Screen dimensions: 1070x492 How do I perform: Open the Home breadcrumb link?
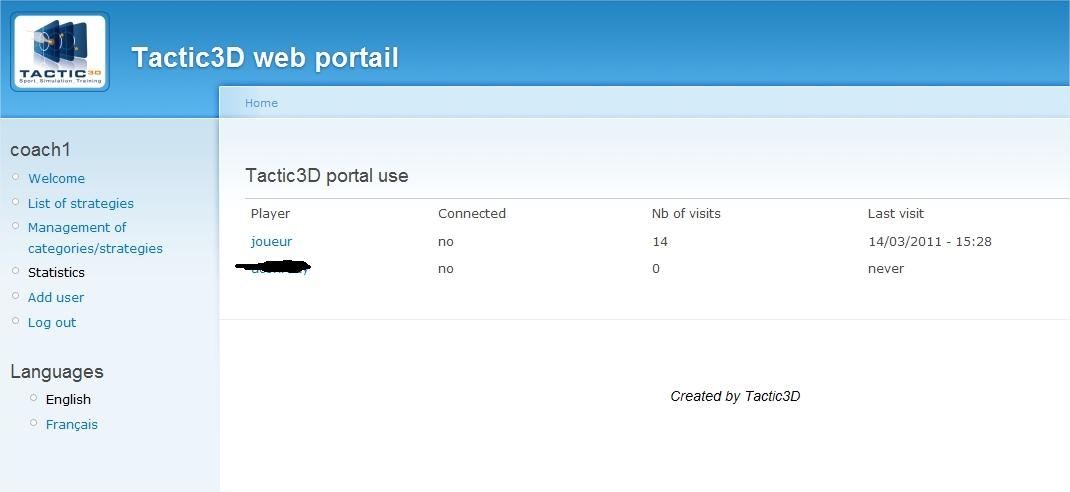pyautogui.click(x=261, y=103)
